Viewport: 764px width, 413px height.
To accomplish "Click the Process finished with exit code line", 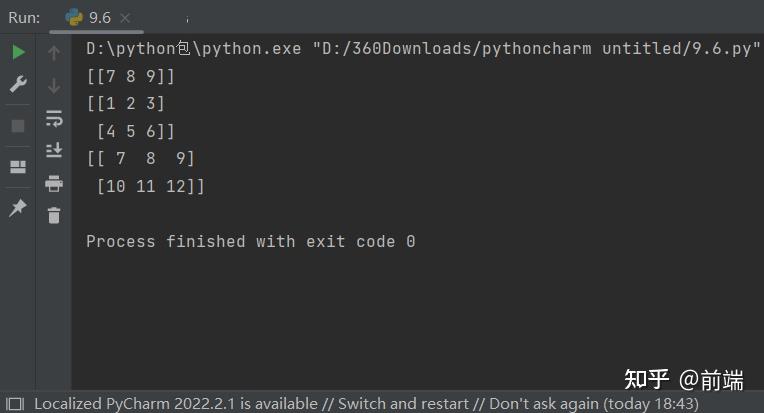I will click(x=251, y=242).
